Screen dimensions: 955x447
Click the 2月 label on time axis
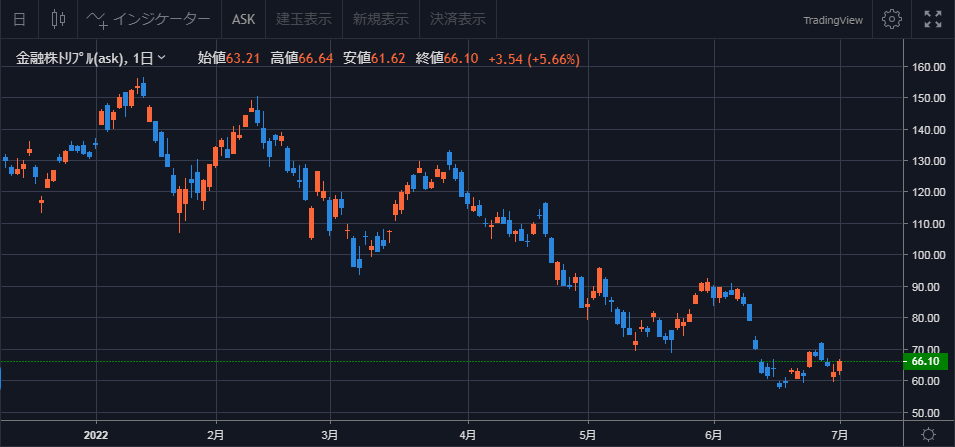(216, 435)
